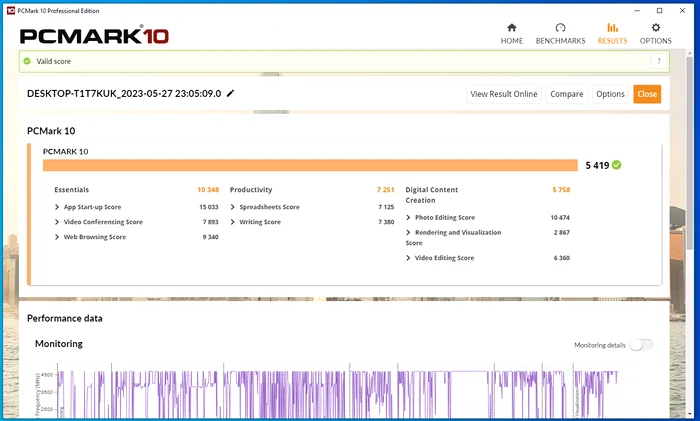The width and height of the screenshot is (700, 421).
Task: Expand Rendering and Visualization Score
Action: click(x=408, y=233)
